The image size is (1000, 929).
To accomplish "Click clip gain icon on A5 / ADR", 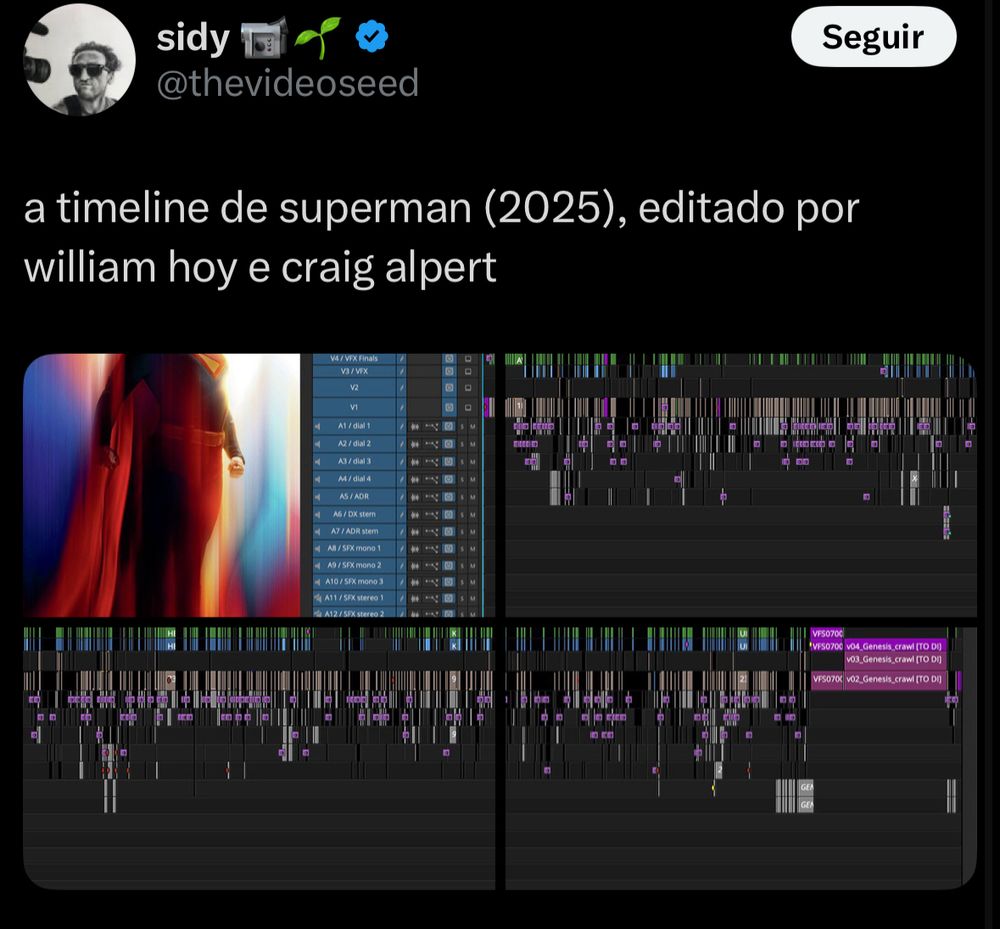I will 432,497.
